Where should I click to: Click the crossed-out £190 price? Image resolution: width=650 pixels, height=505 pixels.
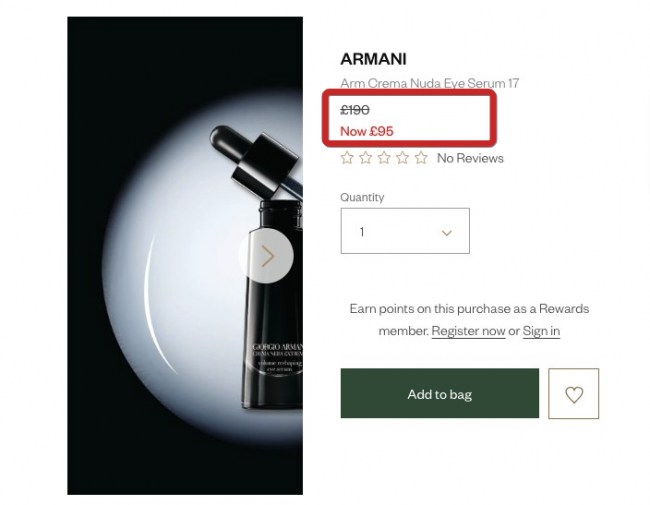pos(355,110)
